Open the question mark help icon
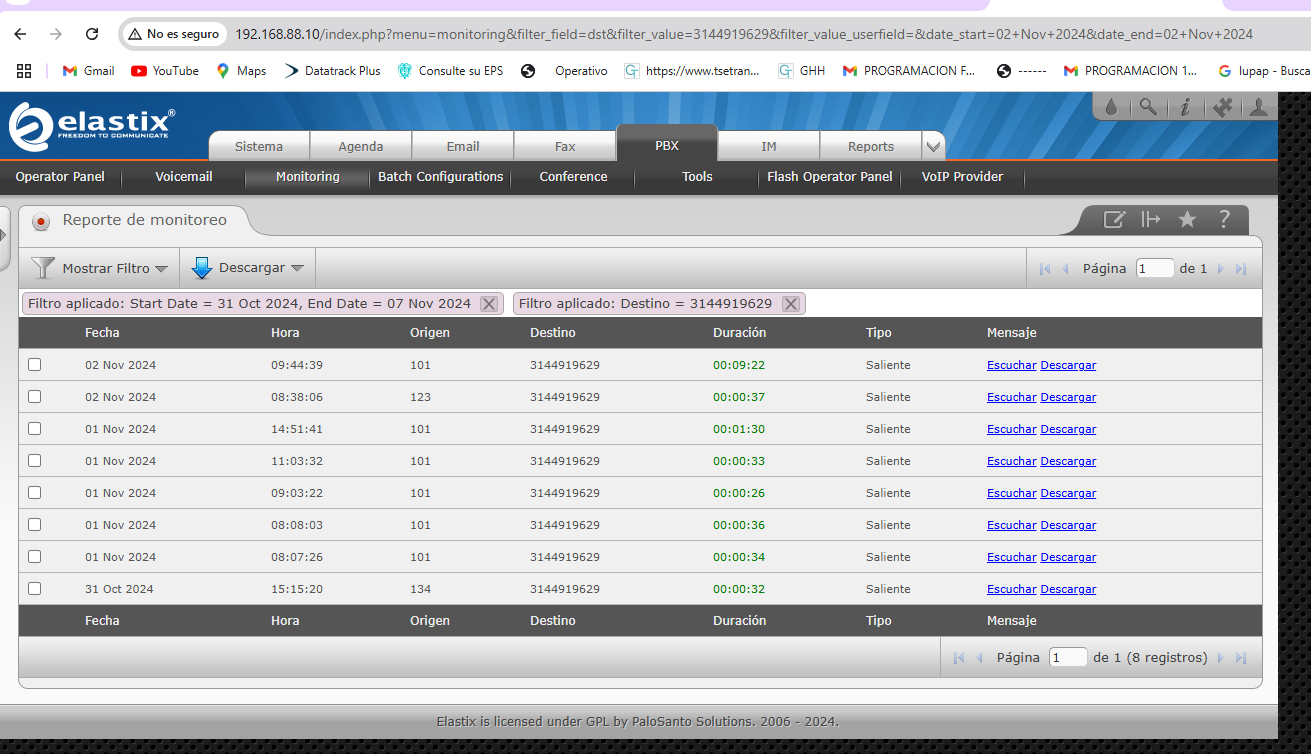The width and height of the screenshot is (1311, 754). click(x=1224, y=220)
